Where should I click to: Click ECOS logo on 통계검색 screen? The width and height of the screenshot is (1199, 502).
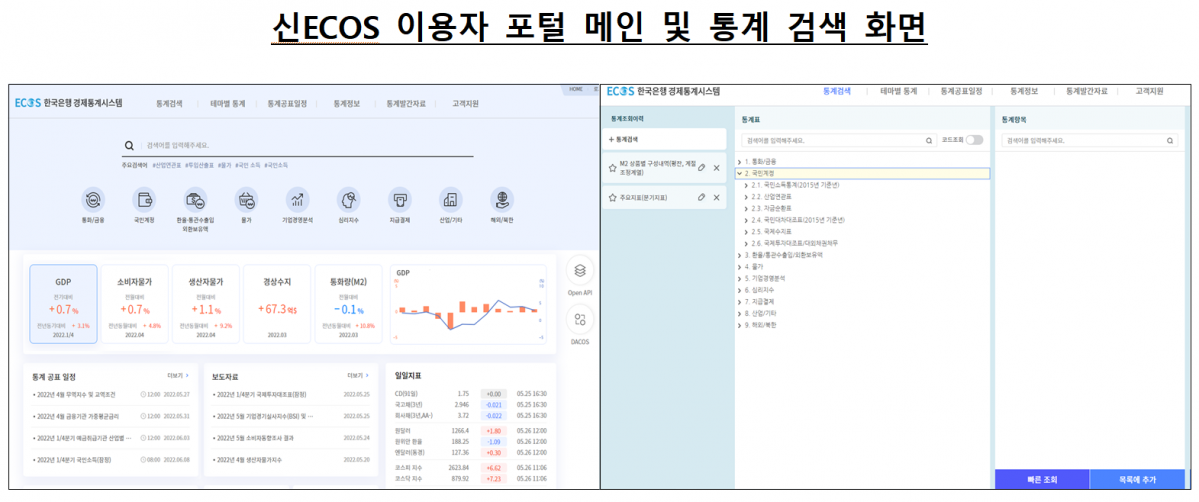click(x=619, y=91)
